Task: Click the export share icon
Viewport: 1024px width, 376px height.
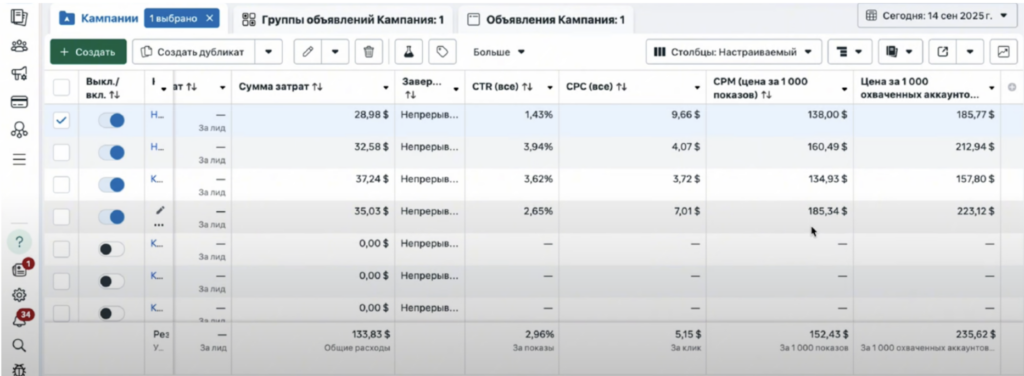Action: click(942, 52)
